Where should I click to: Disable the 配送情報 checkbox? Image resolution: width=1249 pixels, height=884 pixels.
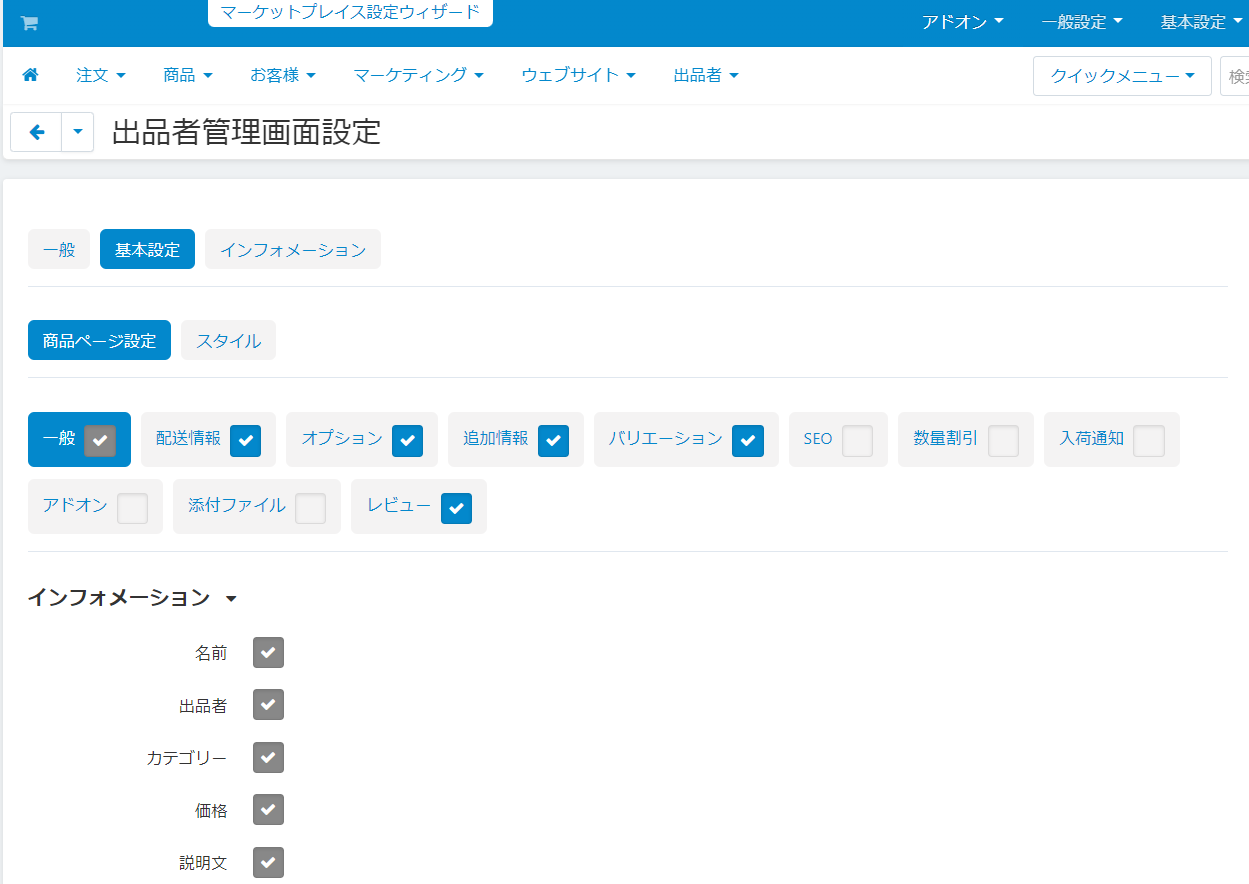point(246,441)
